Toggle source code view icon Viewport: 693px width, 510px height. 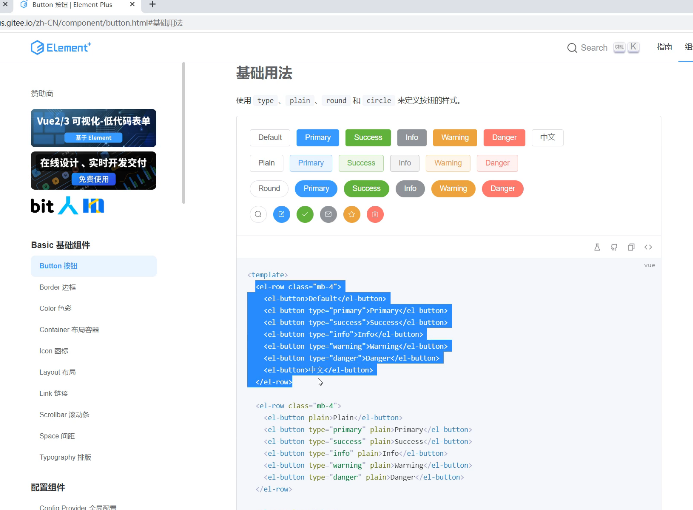tap(648, 247)
